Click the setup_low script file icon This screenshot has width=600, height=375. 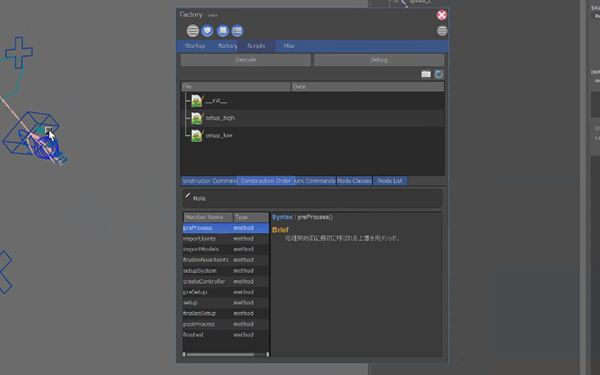[x=197, y=135]
